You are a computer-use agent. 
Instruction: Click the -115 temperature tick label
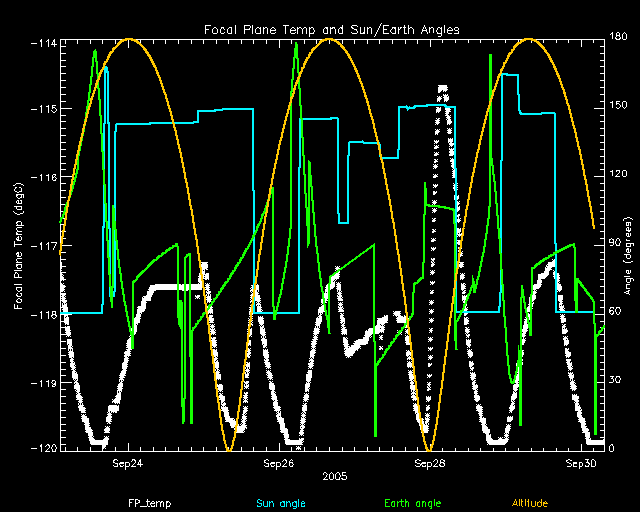(x=43, y=109)
